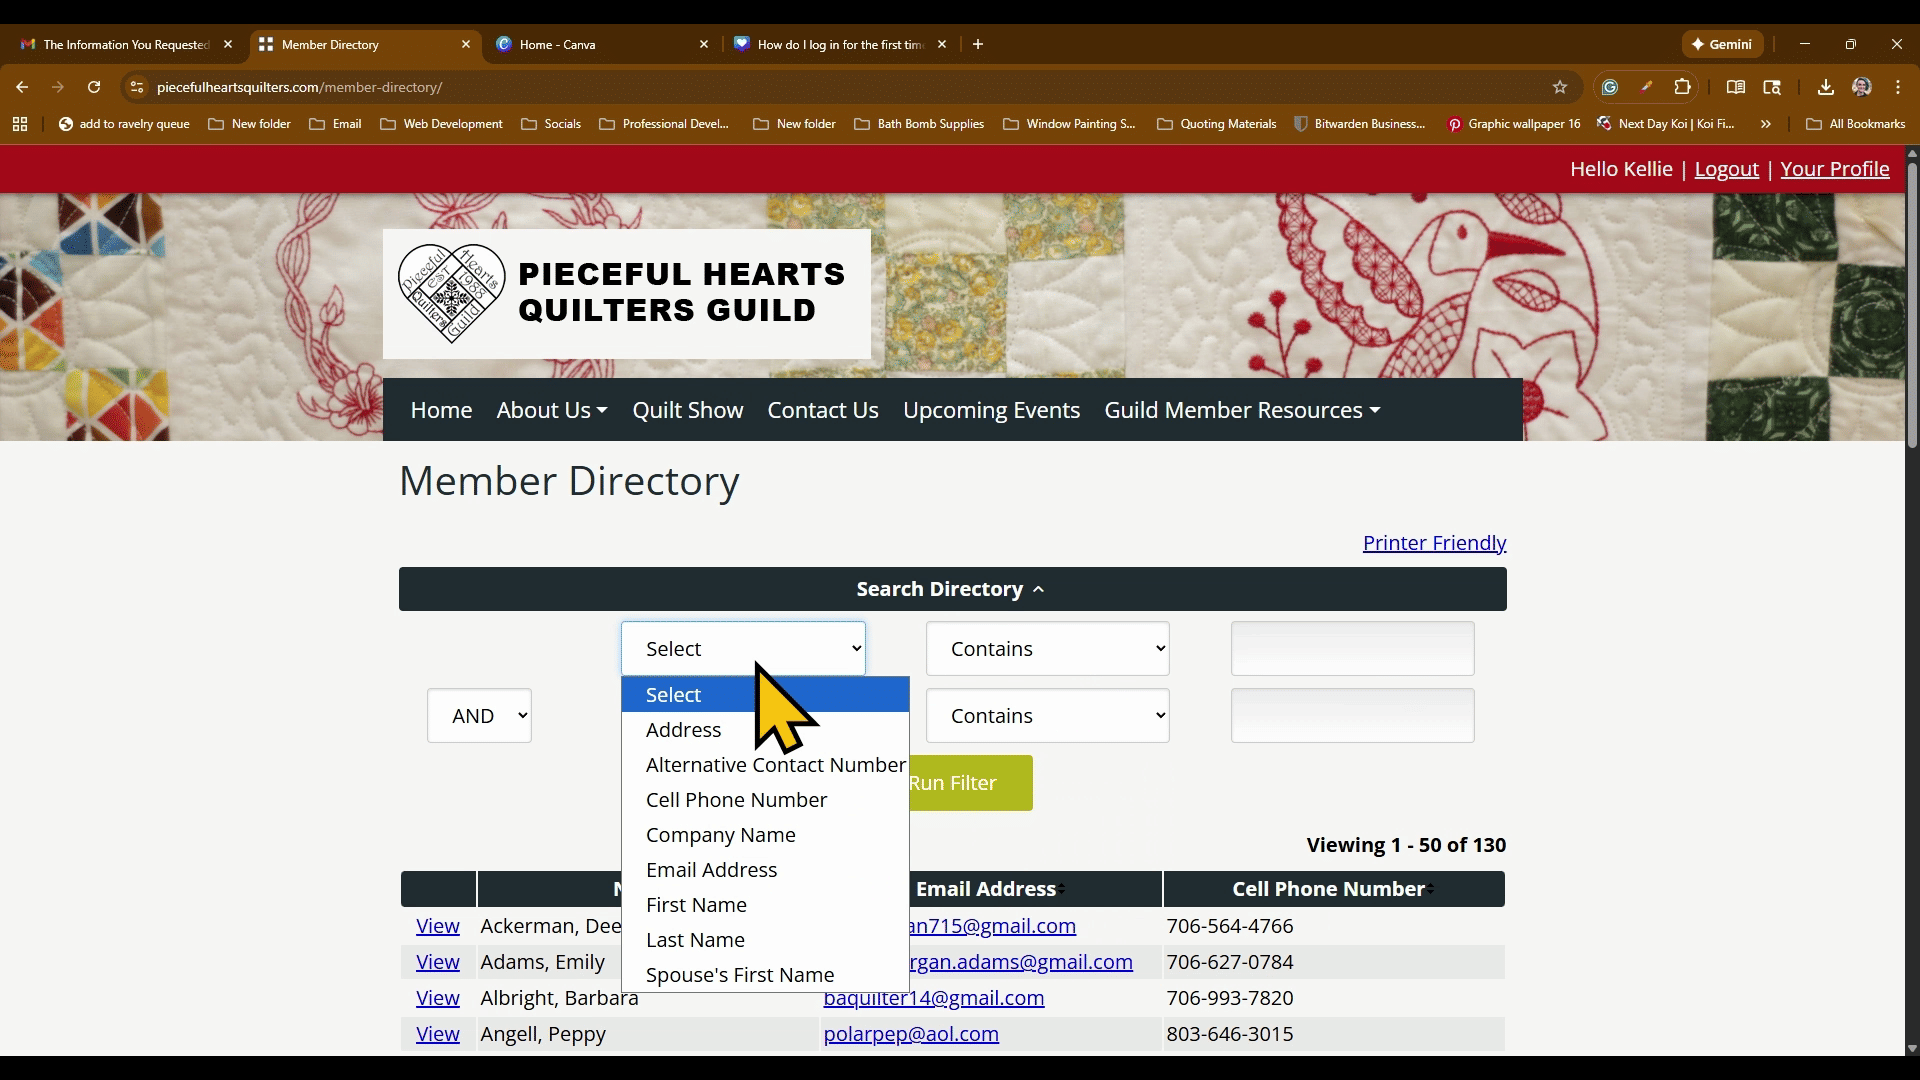1920x1080 pixels.
Task: Bookmark this page with the star icon
Action: click(1560, 87)
